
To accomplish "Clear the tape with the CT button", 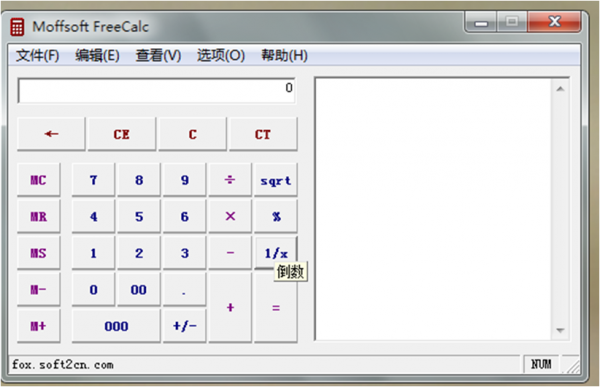I will point(263,134).
